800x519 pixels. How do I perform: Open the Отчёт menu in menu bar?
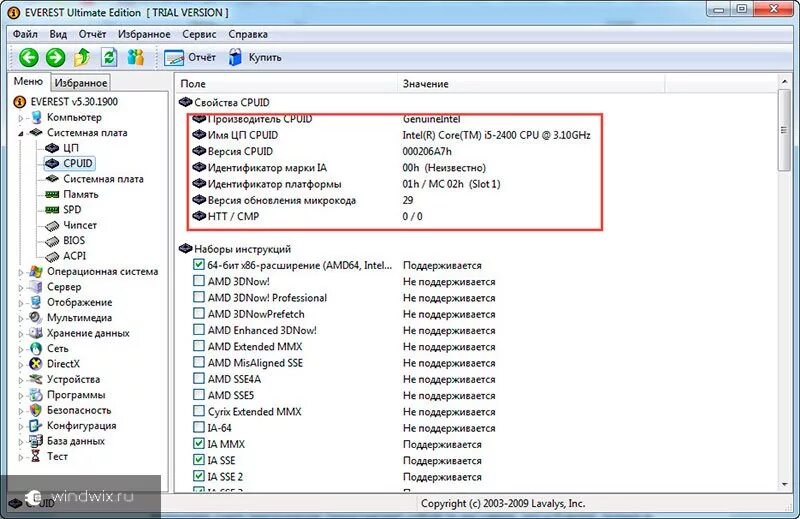92,34
